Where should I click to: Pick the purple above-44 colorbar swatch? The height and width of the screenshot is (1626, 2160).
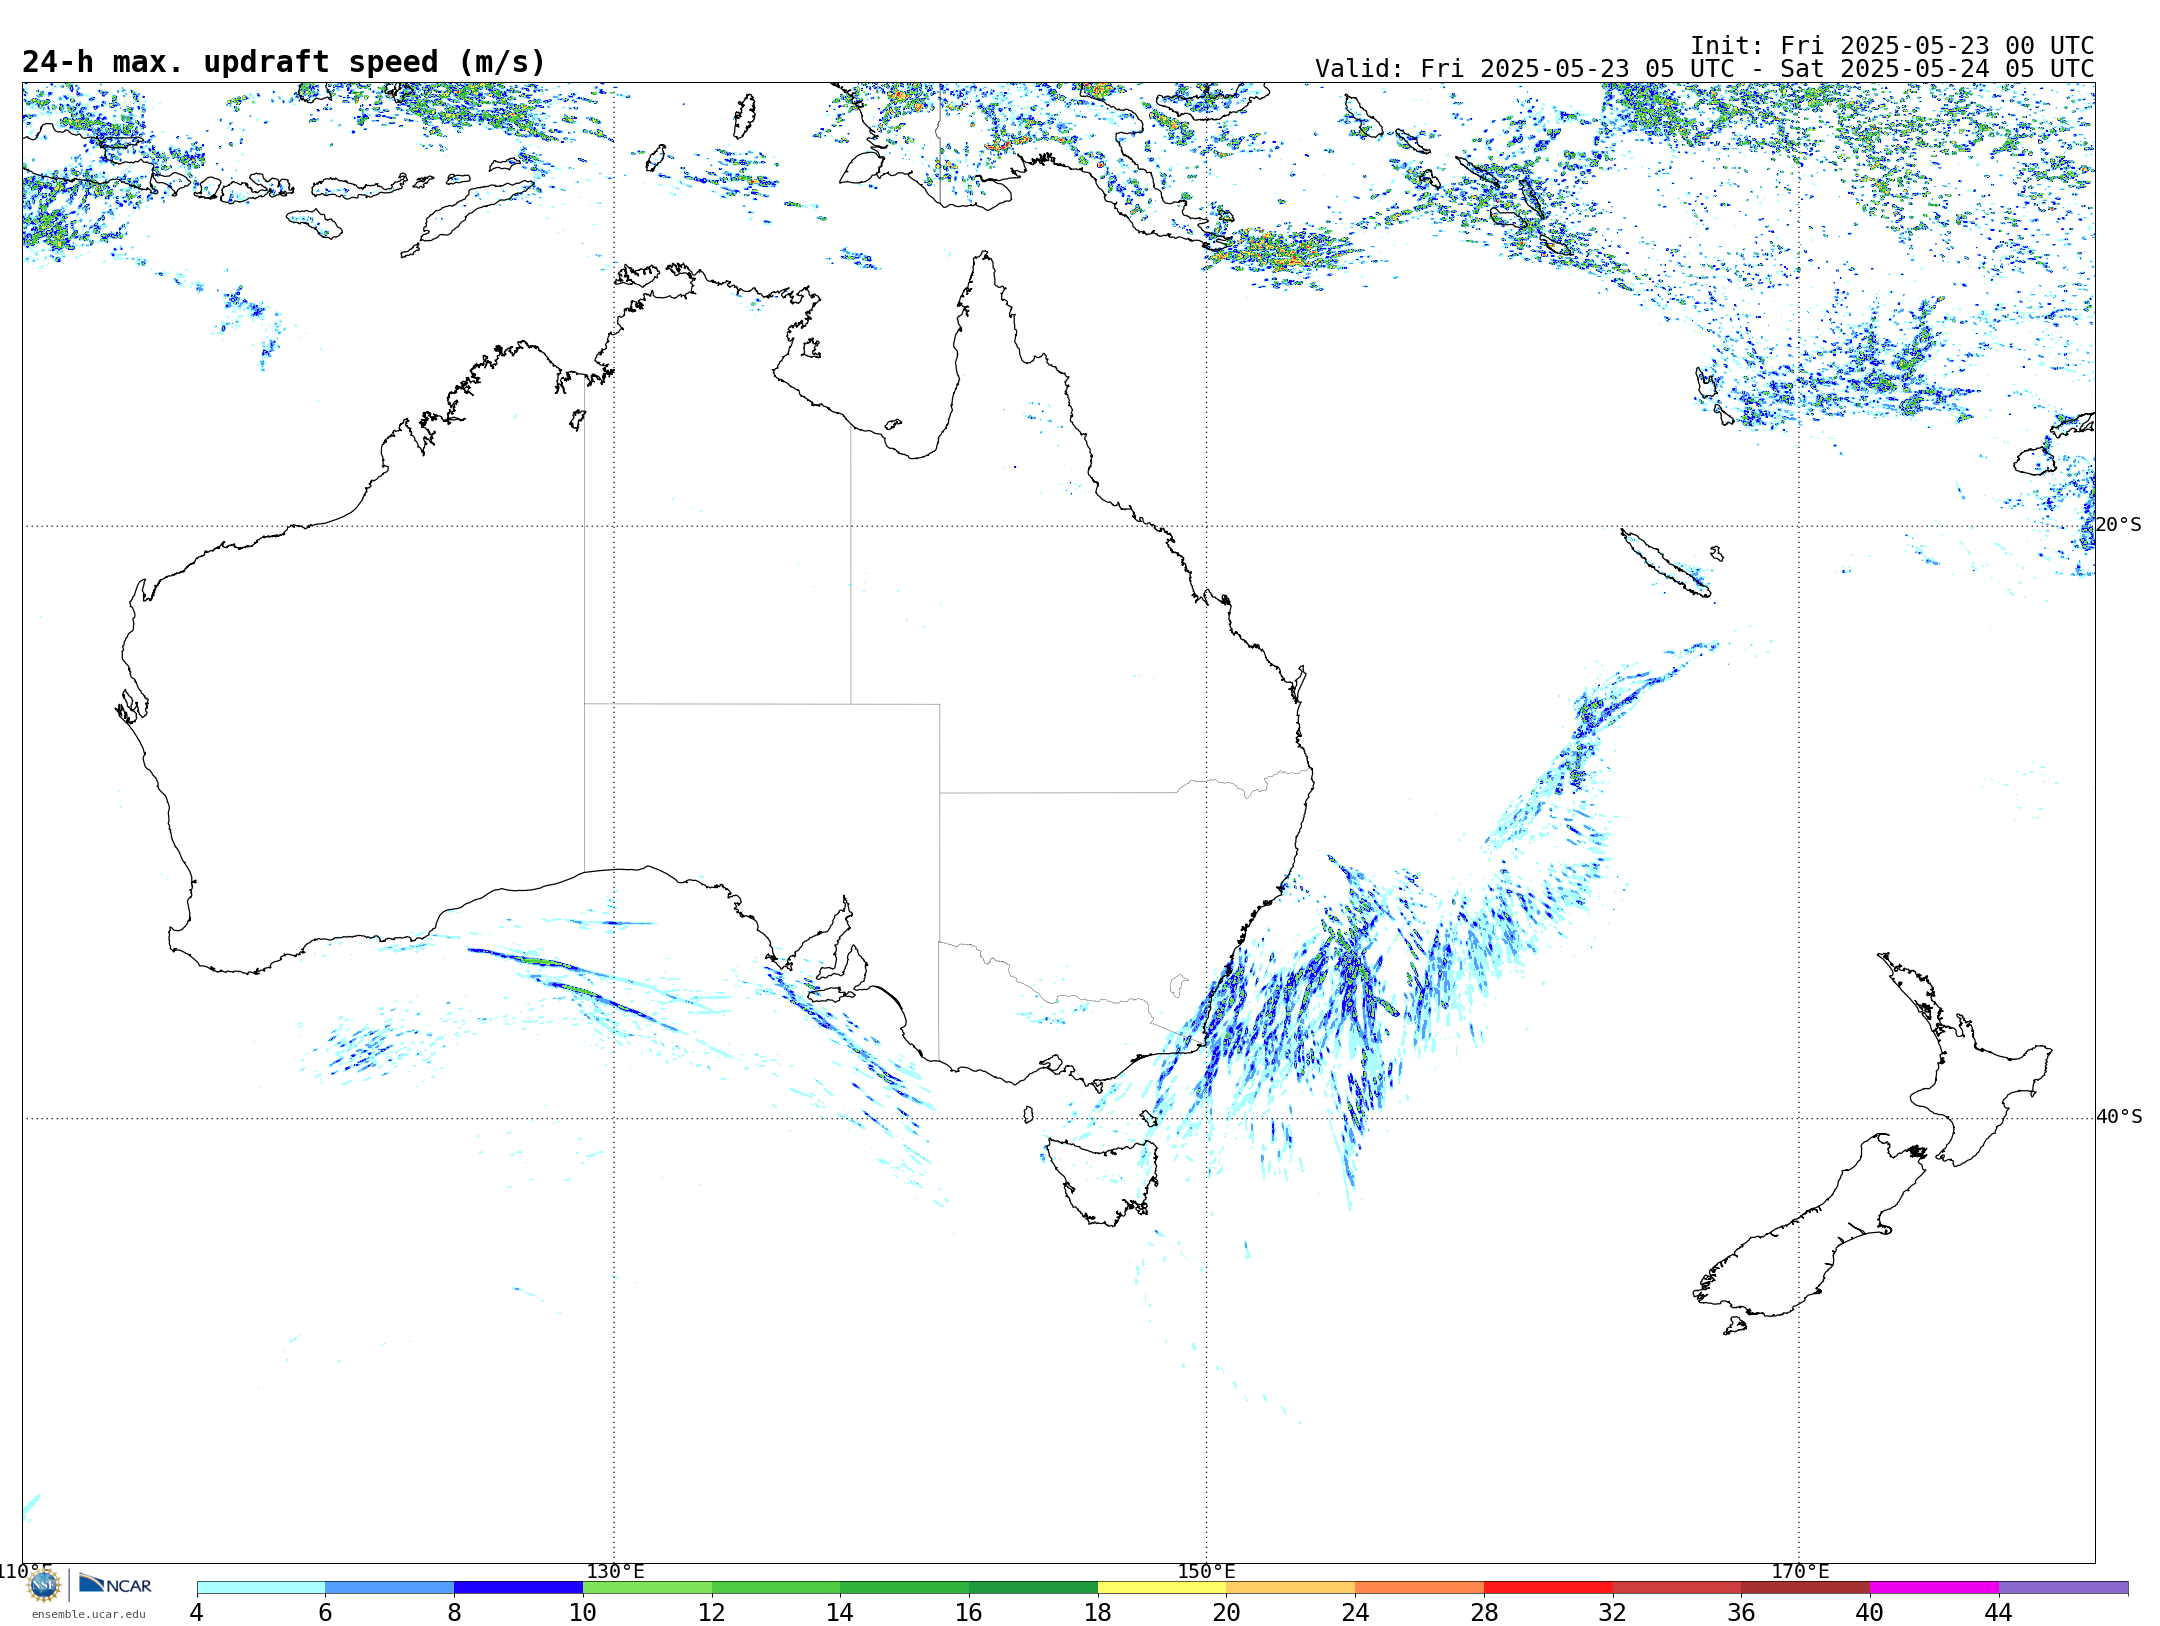[2063, 1588]
